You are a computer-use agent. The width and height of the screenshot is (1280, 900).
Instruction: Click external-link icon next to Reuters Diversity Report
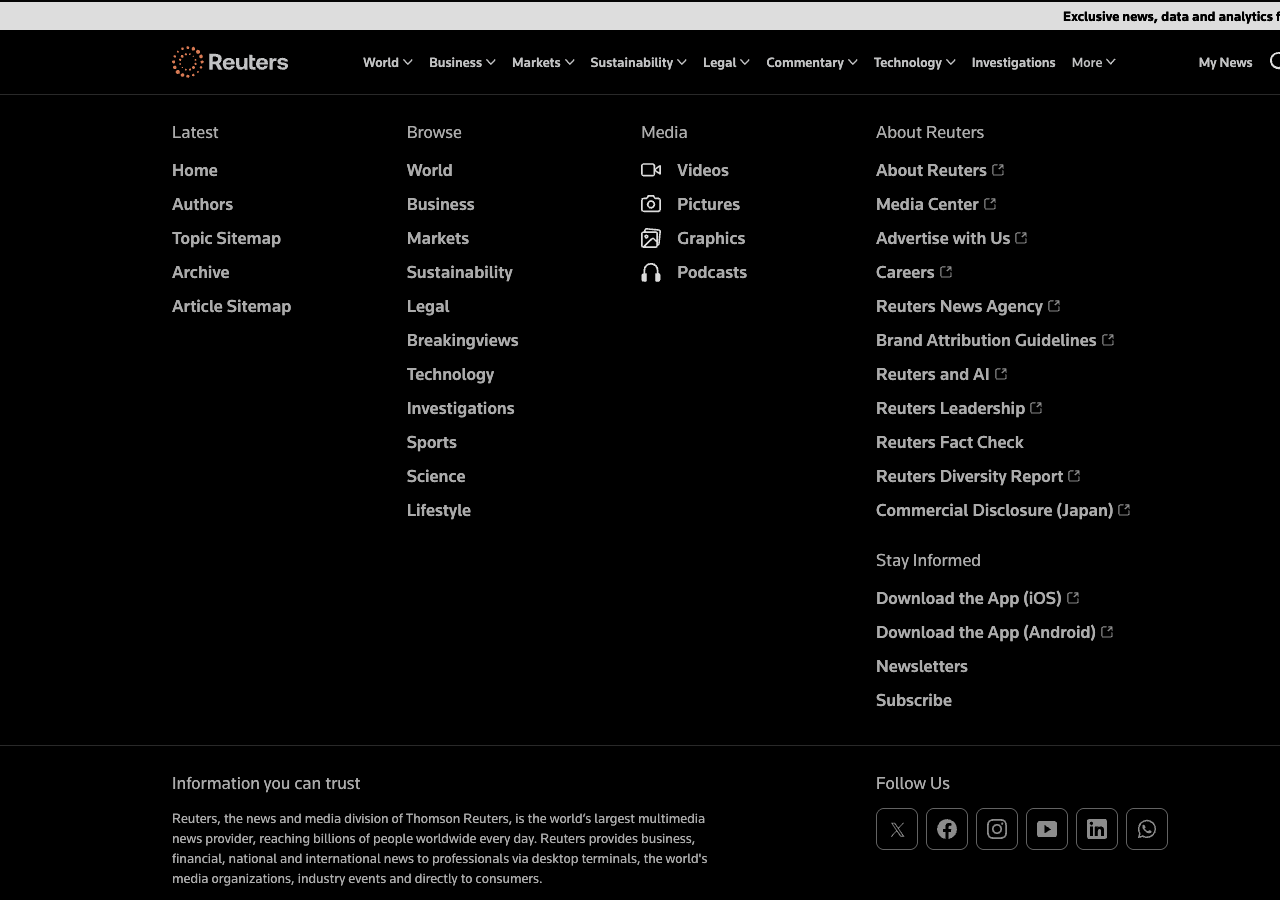tap(1074, 476)
